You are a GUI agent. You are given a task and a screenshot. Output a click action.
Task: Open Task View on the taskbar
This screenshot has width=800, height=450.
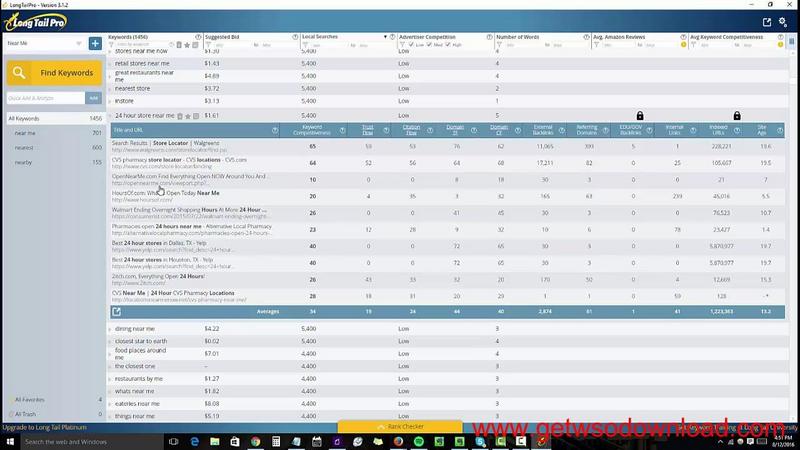(x=173, y=442)
